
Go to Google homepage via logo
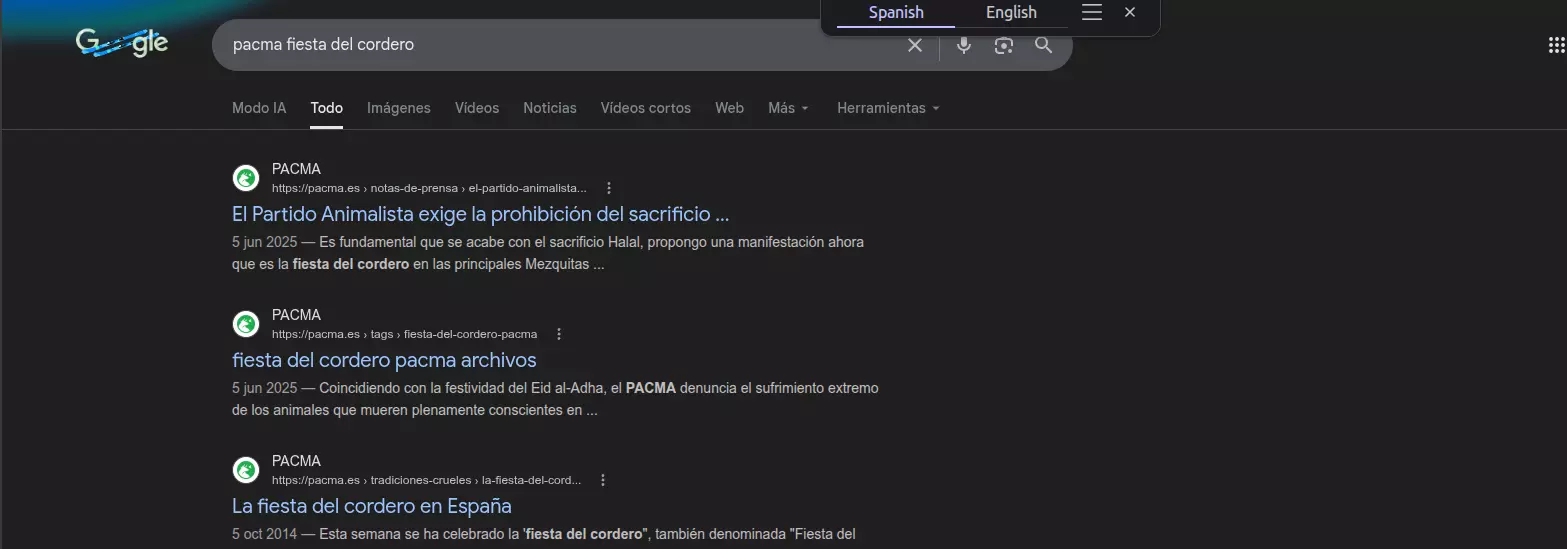[122, 43]
